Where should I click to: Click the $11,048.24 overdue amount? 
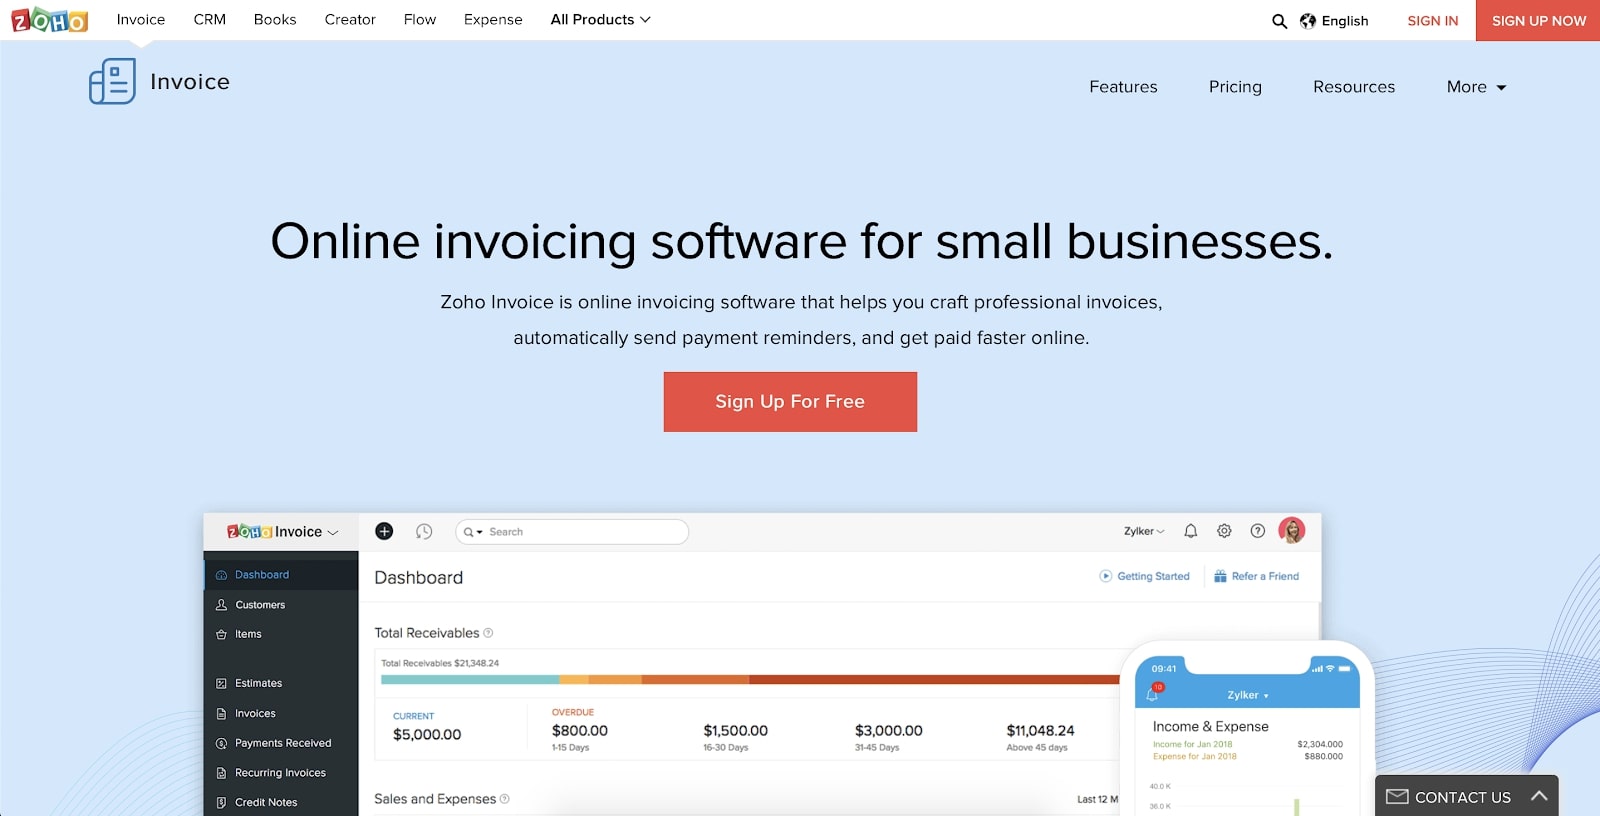click(x=1040, y=731)
